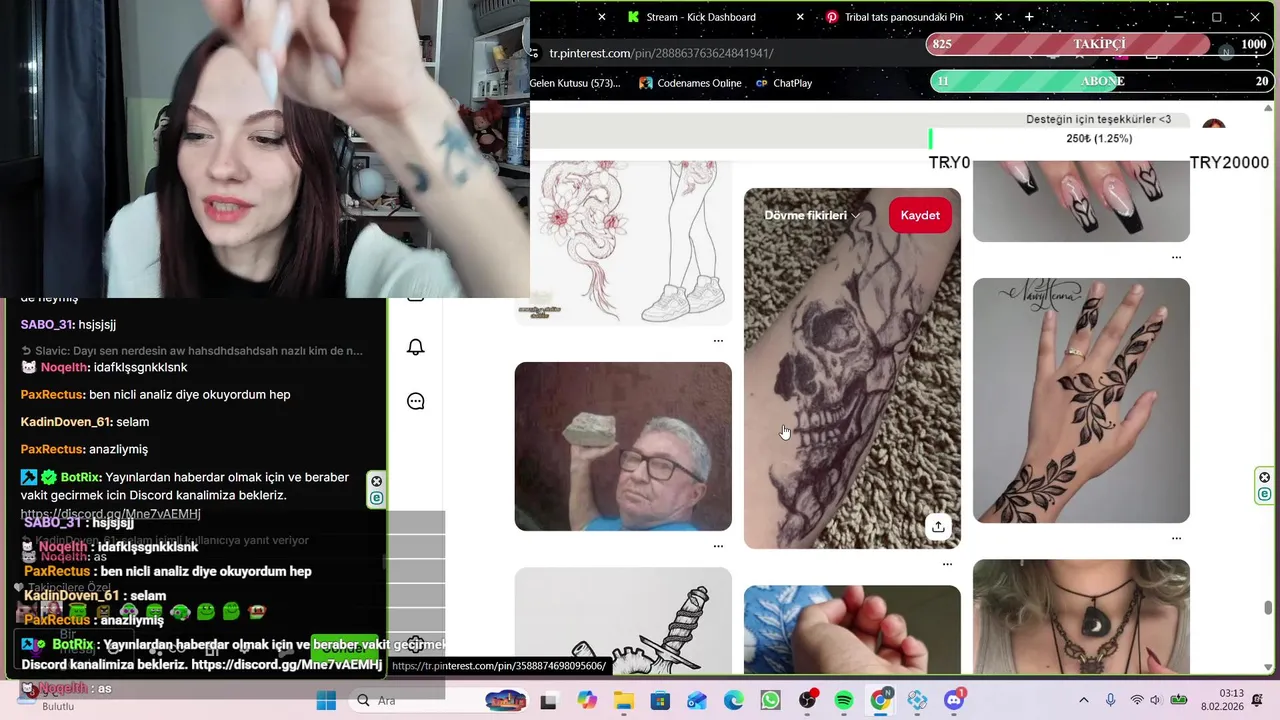Click the ABONE subscriber goal bar
Screen dimensions: 1280x720
(1102, 81)
